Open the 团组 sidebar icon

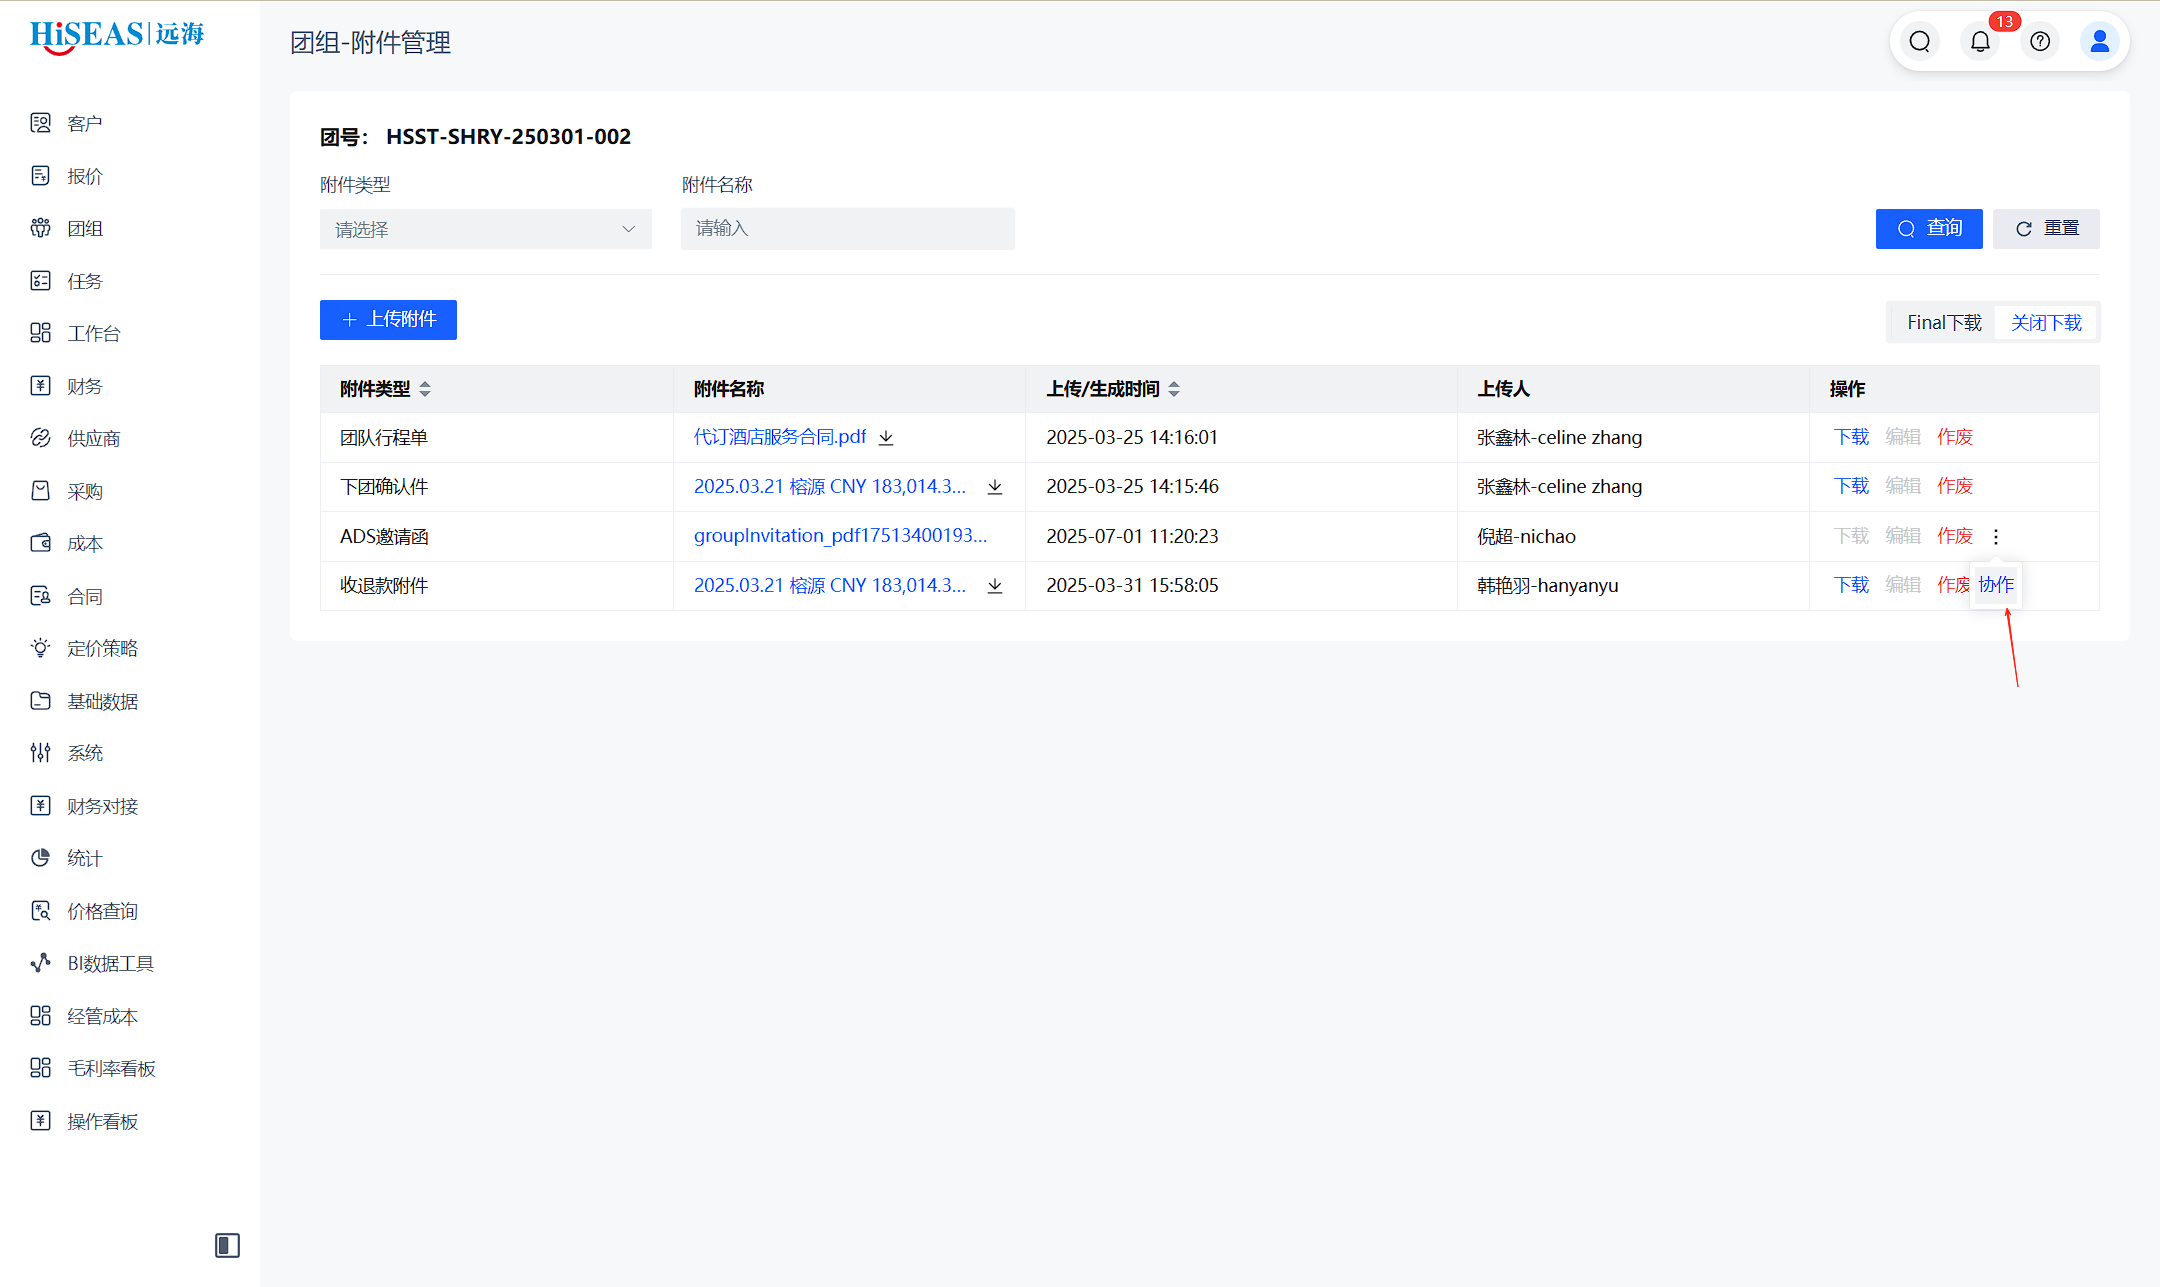tap(40, 228)
